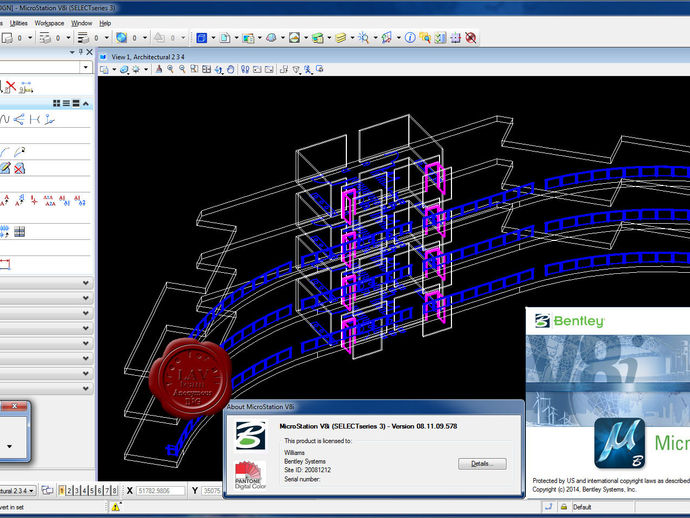690x518 pixels.
Task: Click the Pantone Digital Color logo
Action: pyautogui.click(x=250, y=475)
